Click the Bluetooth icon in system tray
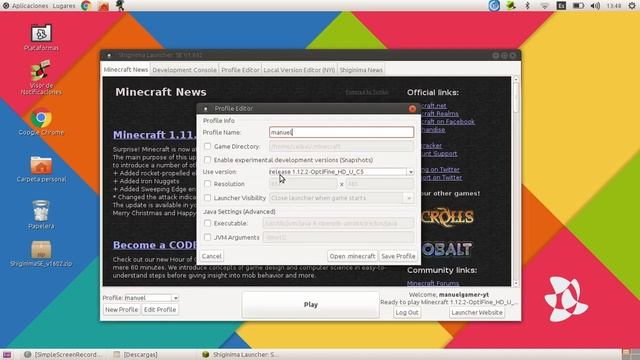 [x=527, y=6]
